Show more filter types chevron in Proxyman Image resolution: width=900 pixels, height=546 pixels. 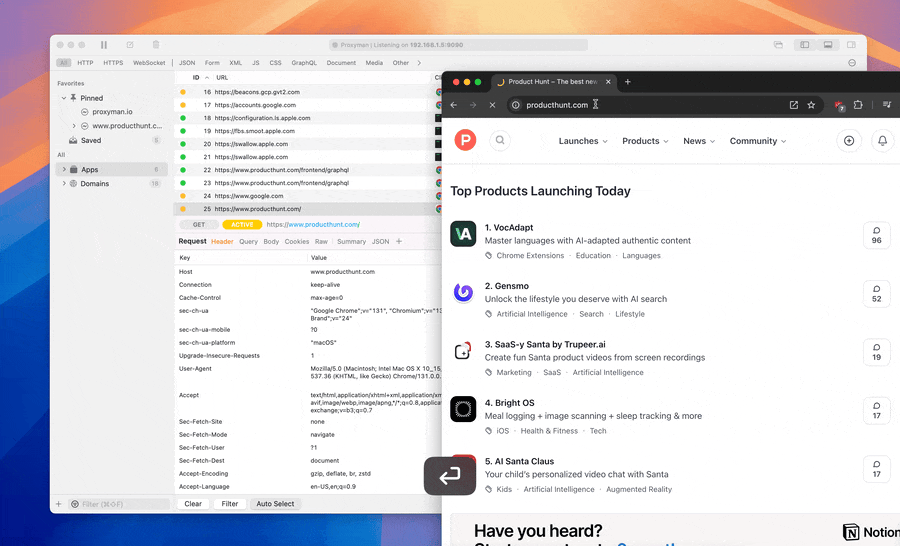[x=419, y=63]
